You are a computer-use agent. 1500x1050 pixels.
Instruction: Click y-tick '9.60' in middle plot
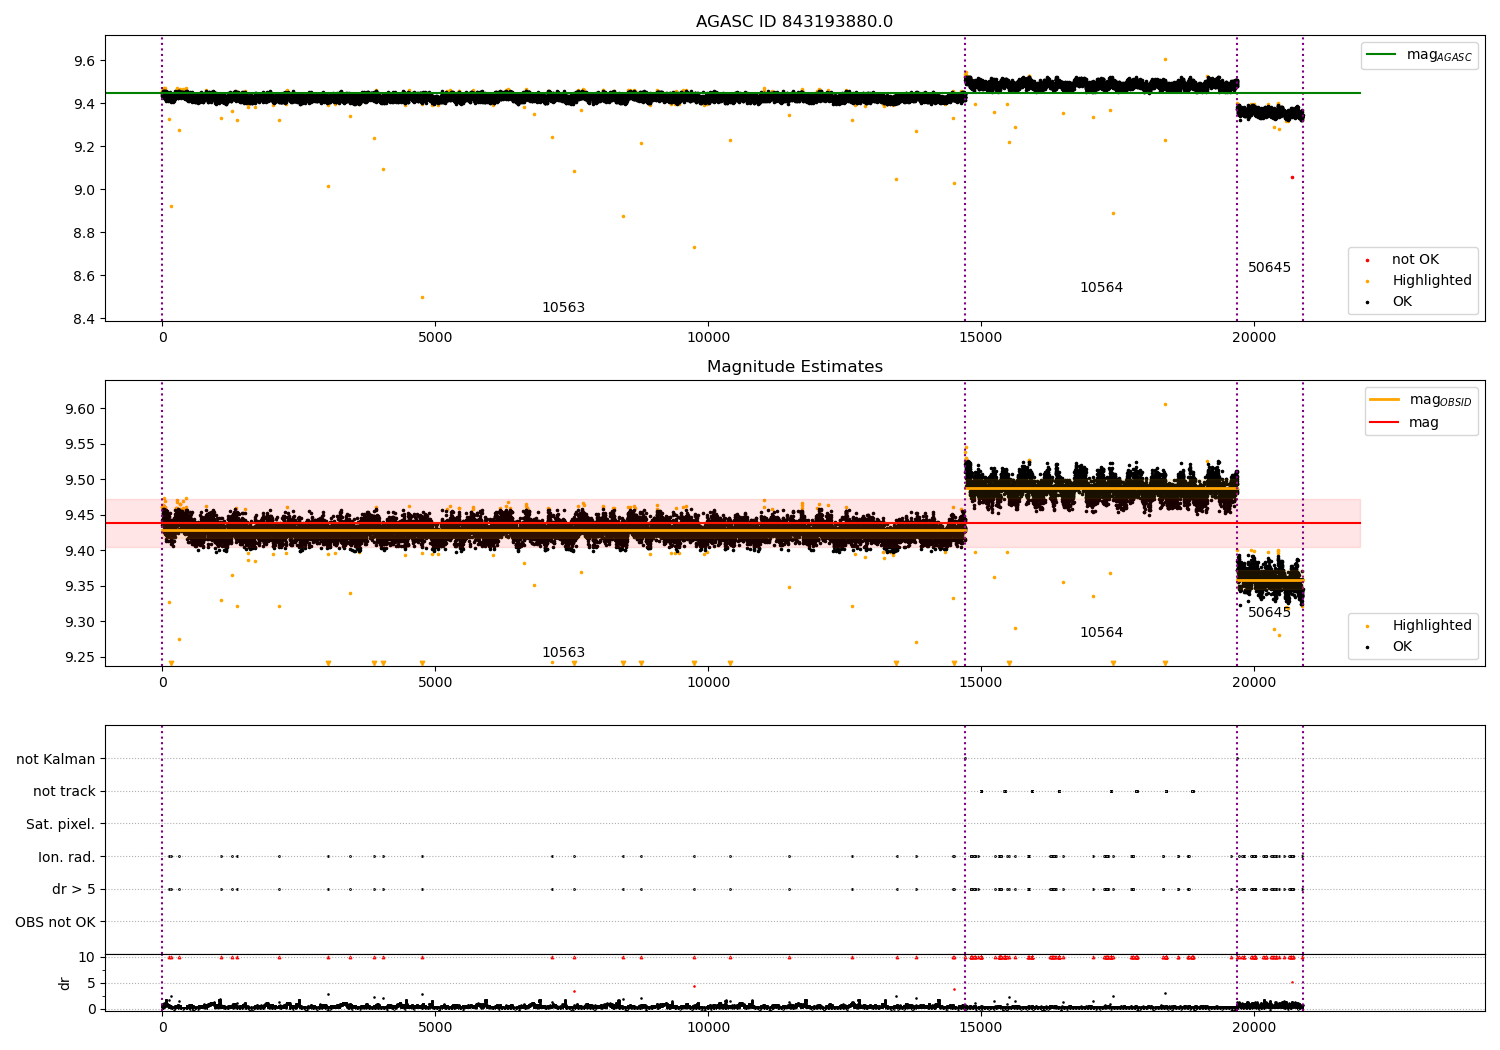[80, 409]
